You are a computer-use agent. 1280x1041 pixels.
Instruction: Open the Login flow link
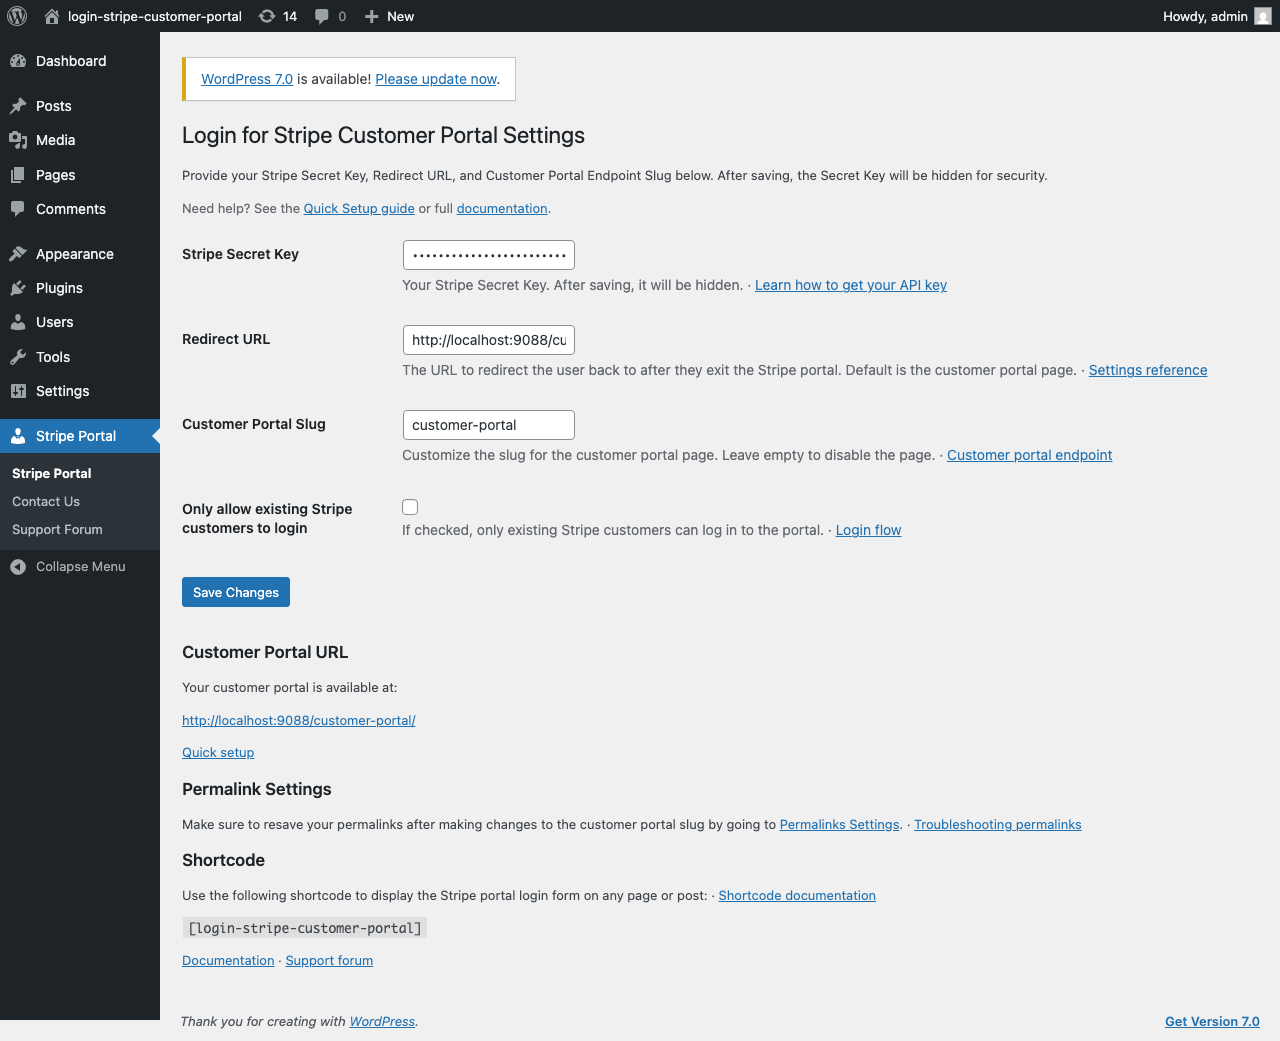click(x=868, y=530)
